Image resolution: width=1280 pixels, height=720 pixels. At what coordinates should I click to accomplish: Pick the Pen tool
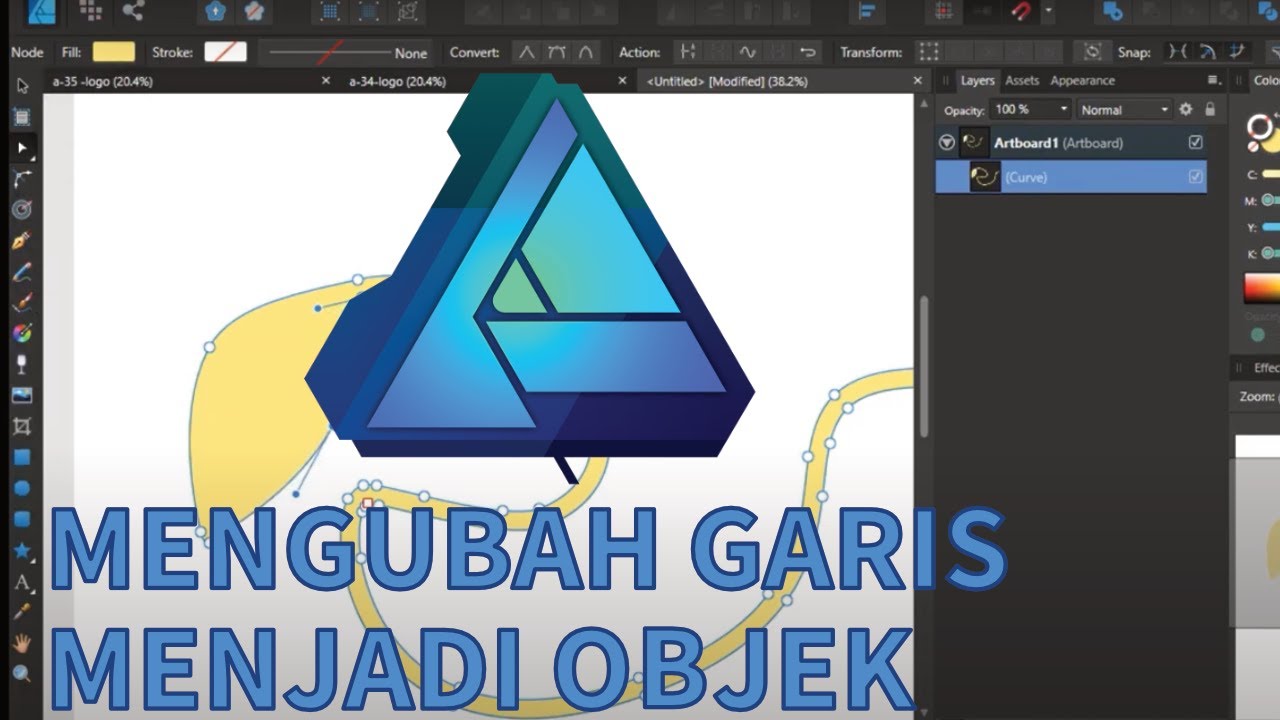pos(21,241)
